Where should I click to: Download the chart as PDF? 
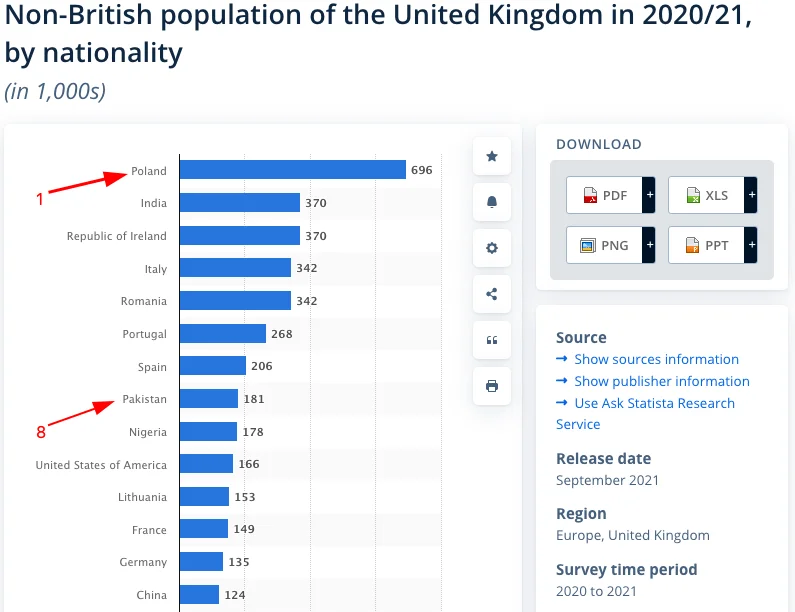604,195
